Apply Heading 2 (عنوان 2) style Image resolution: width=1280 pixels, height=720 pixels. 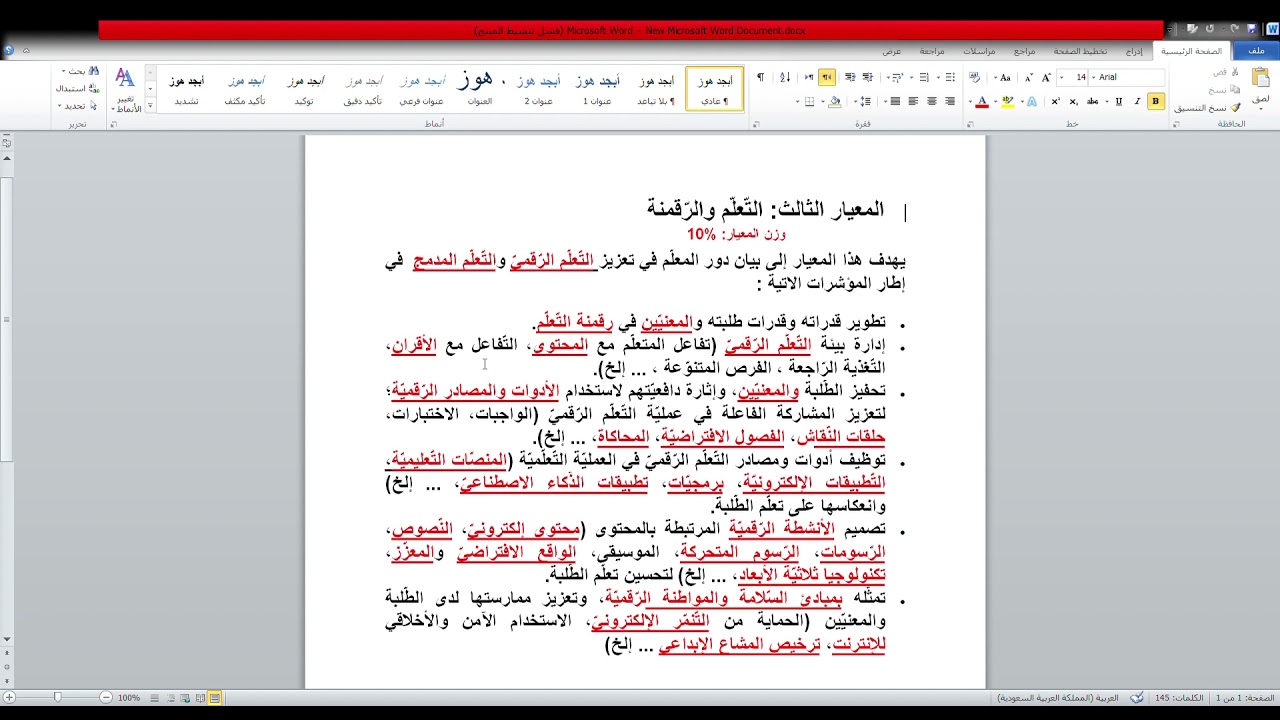538,89
